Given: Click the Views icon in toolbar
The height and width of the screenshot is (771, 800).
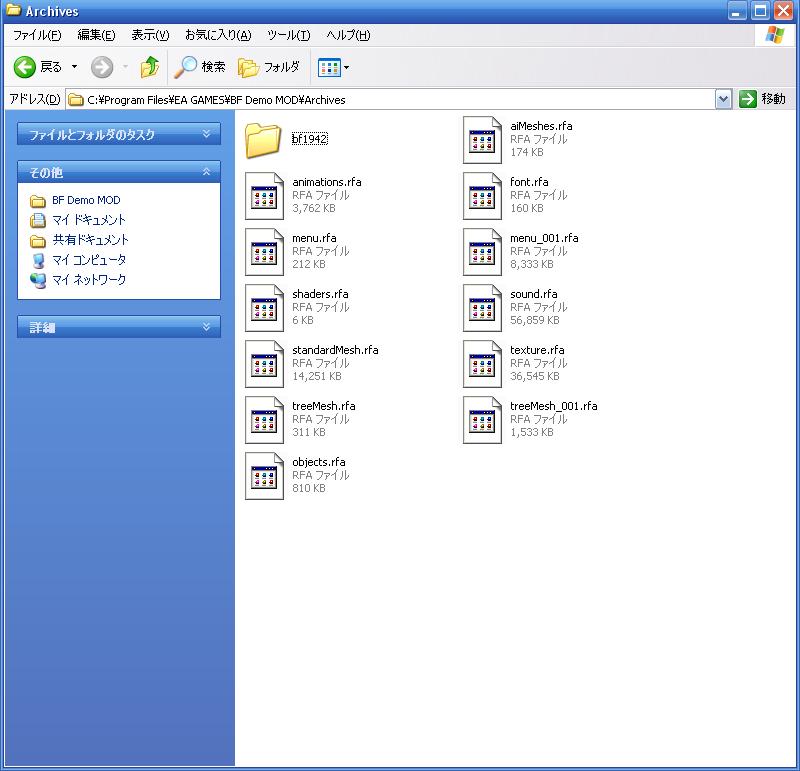Looking at the screenshot, I should point(329,67).
